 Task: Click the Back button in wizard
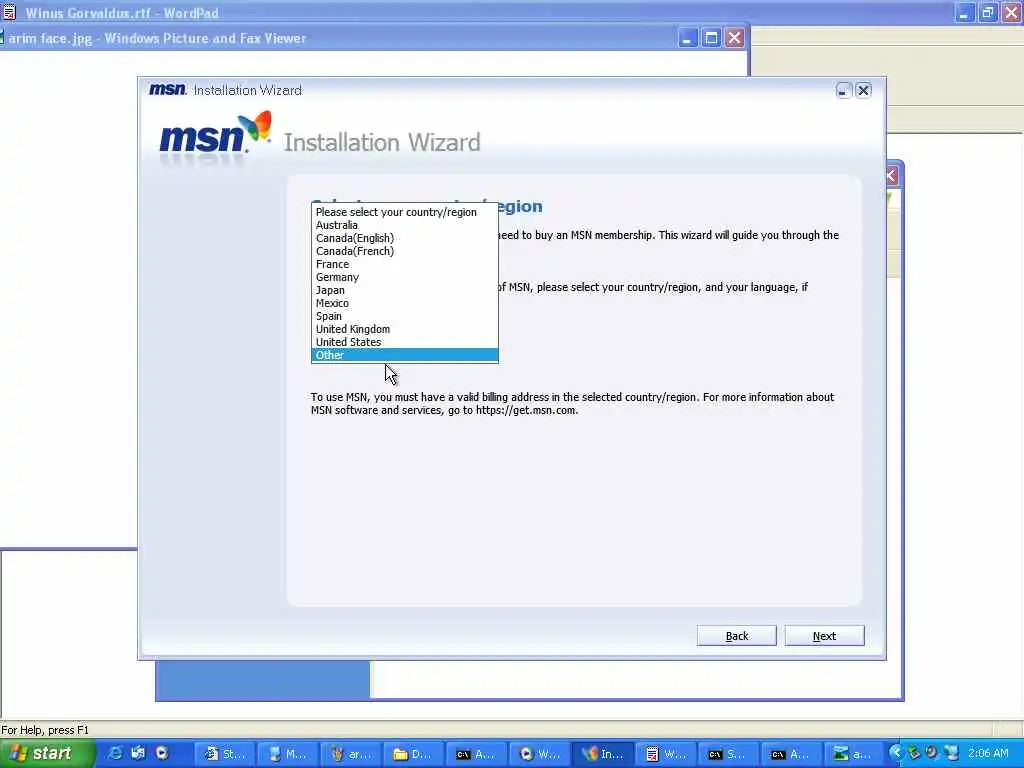pyautogui.click(x=737, y=636)
